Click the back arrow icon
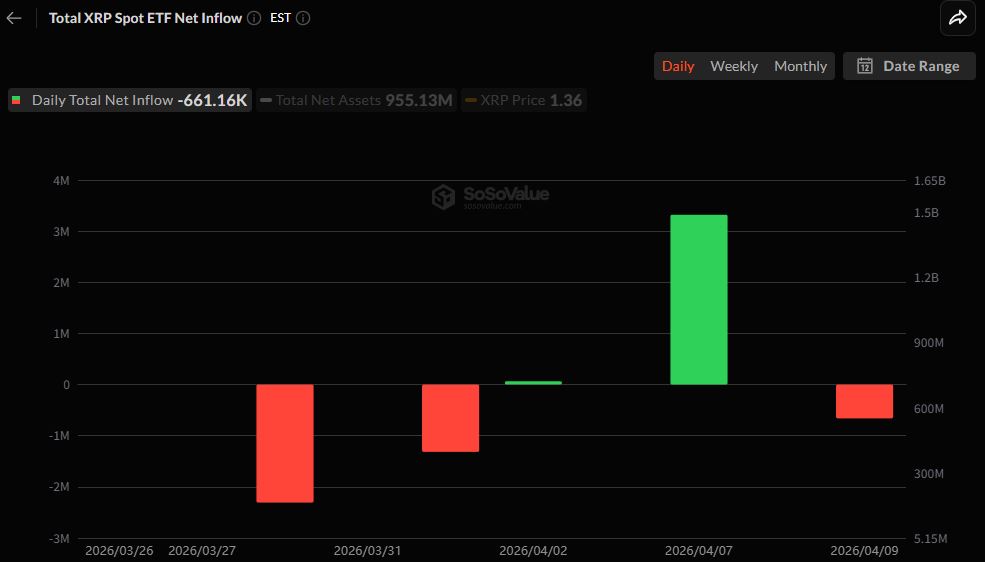Viewport: 985px width, 562px height. (14, 18)
